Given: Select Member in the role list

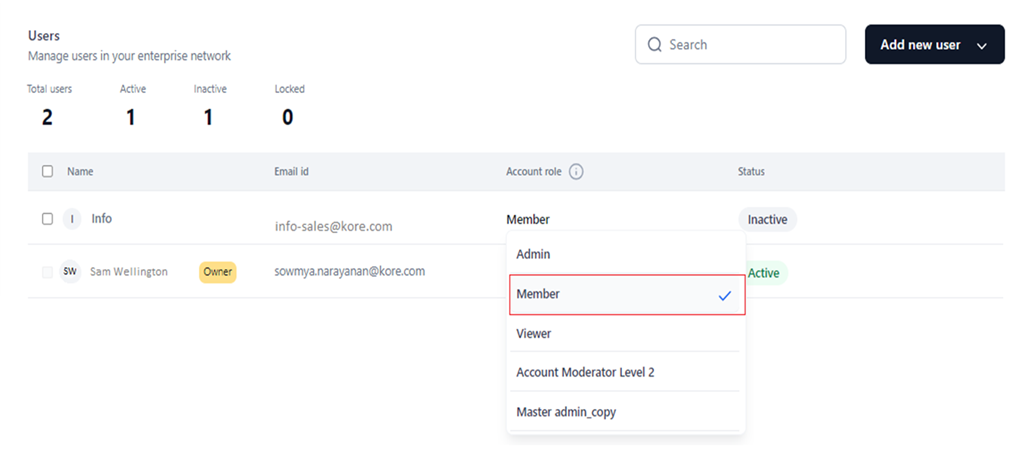Looking at the screenshot, I should click(x=627, y=295).
